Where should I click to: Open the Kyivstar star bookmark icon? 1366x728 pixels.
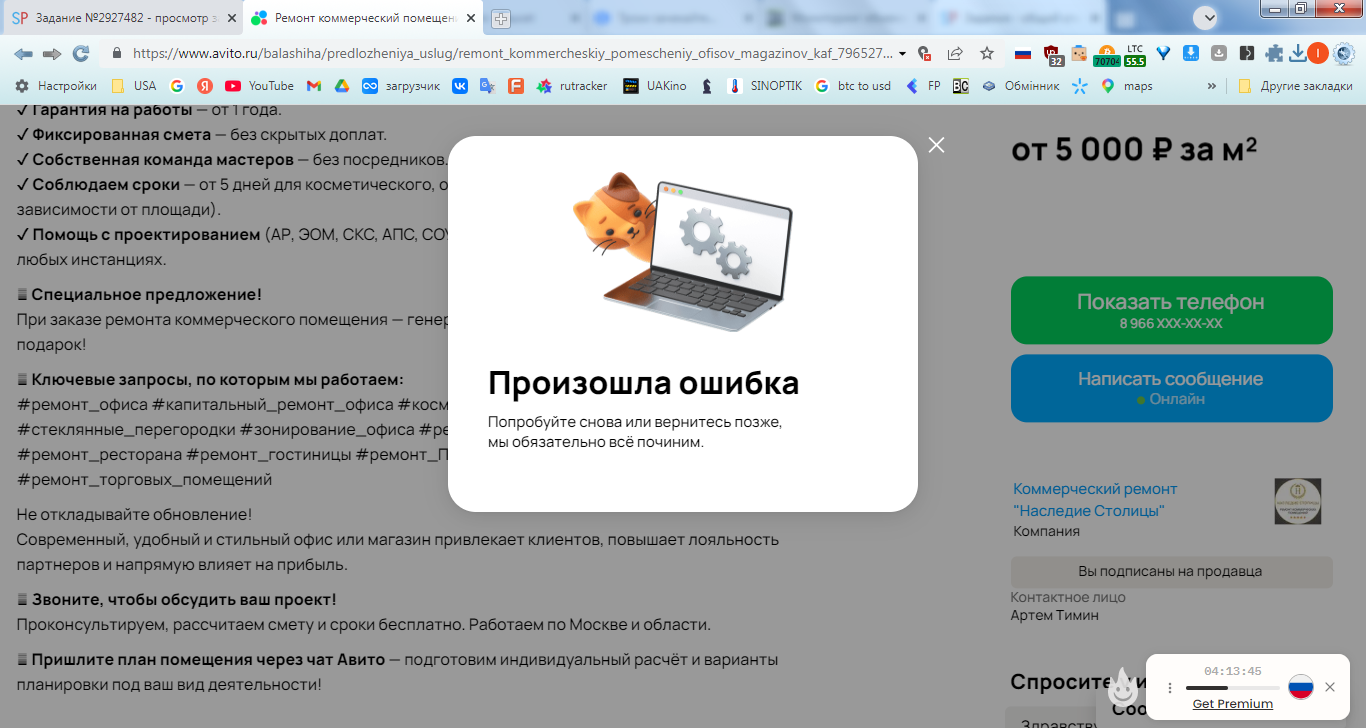[1080, 86]
